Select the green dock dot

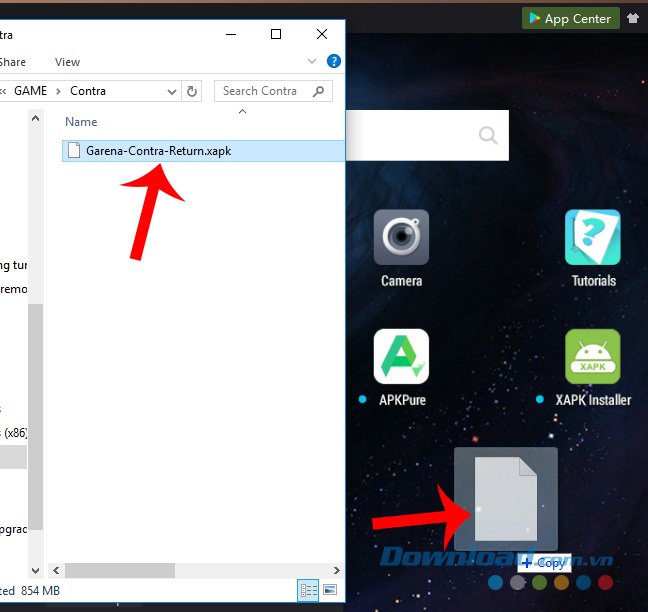click(x=539, y=582)
